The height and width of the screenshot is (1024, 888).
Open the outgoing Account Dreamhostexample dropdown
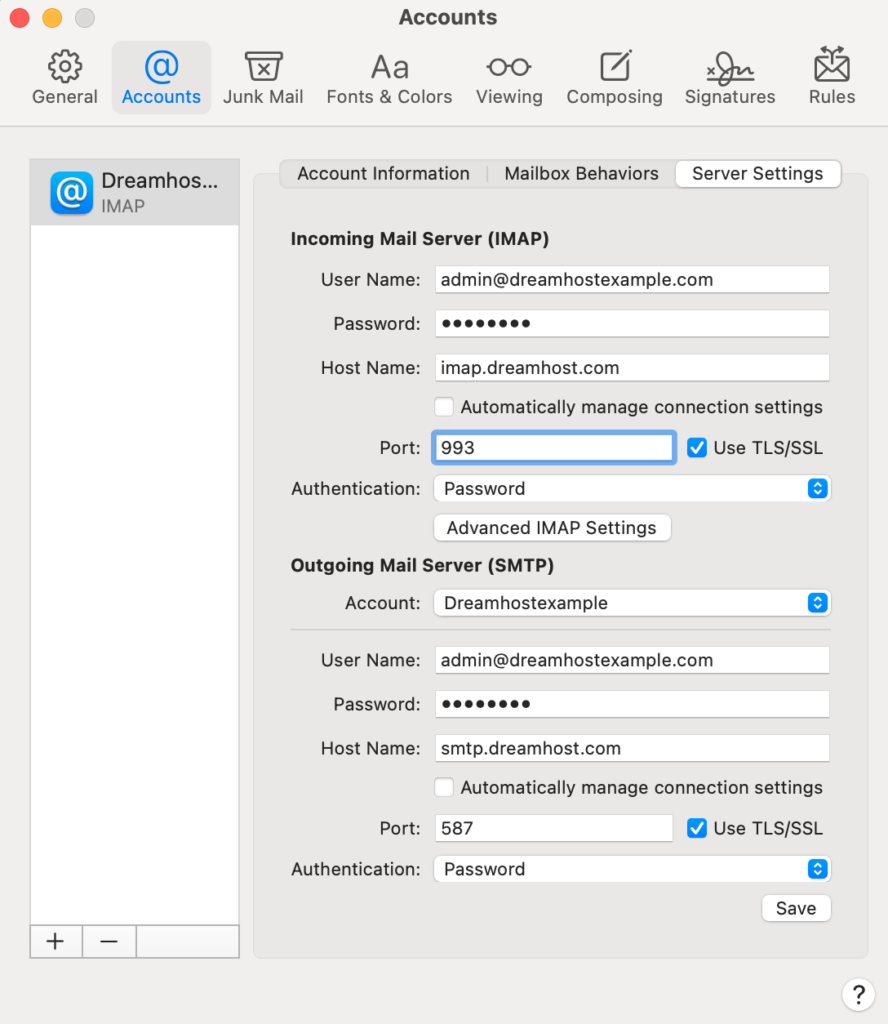point(631,603)
